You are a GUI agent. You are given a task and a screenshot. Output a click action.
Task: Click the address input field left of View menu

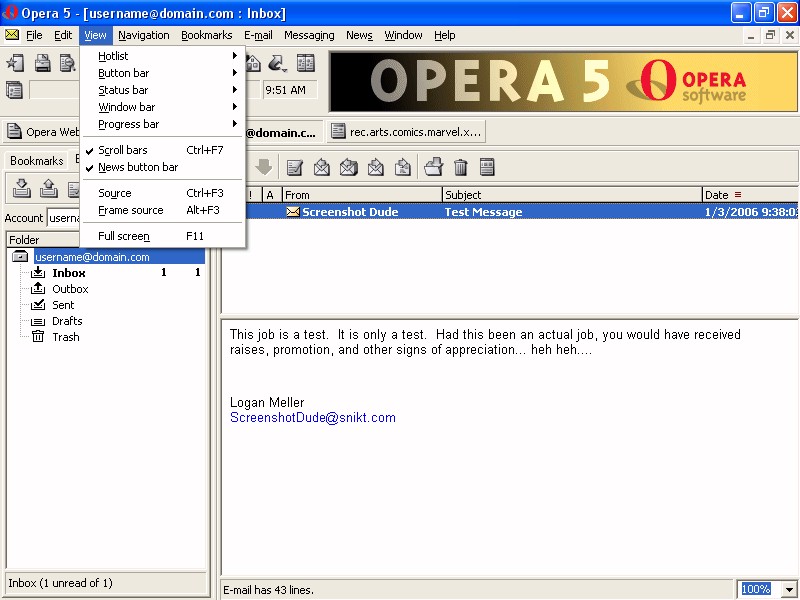(x=55, y=90)
